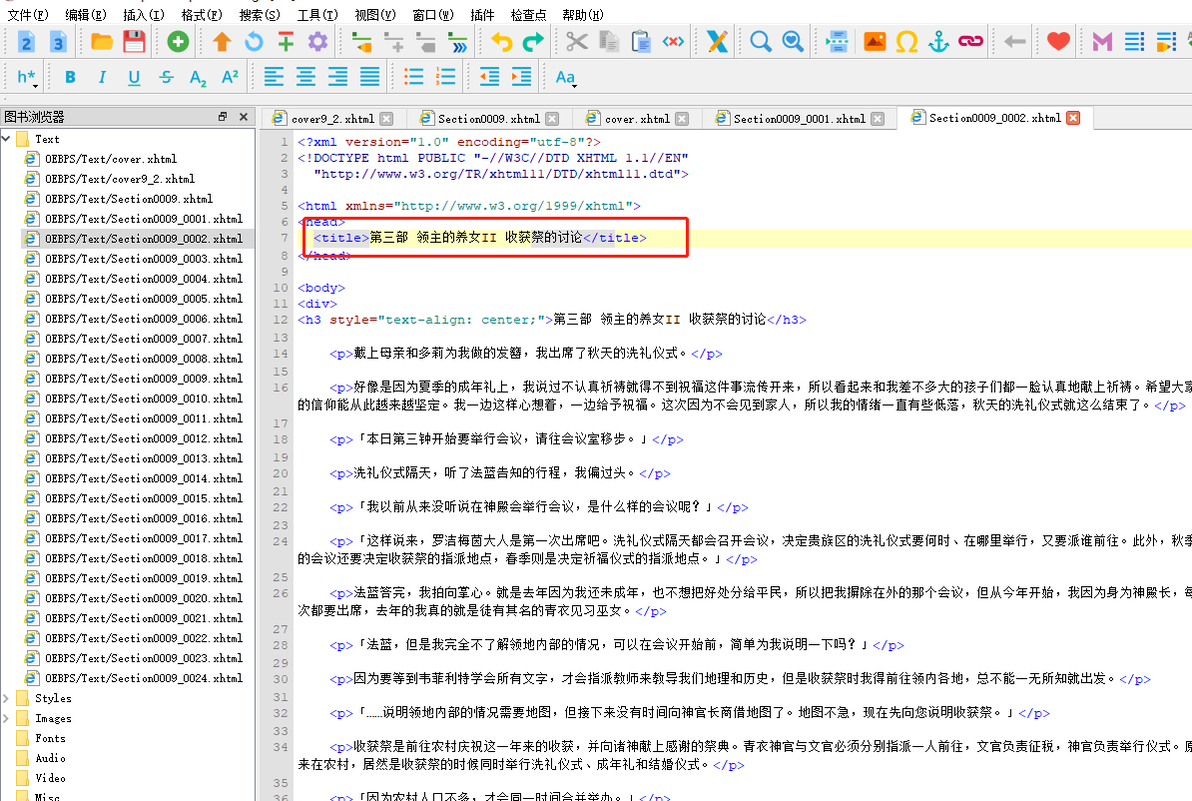Close the Section0009_0002.xhtml tab
Viewport: 1192px width, 801px height.
coord(1073,118)
